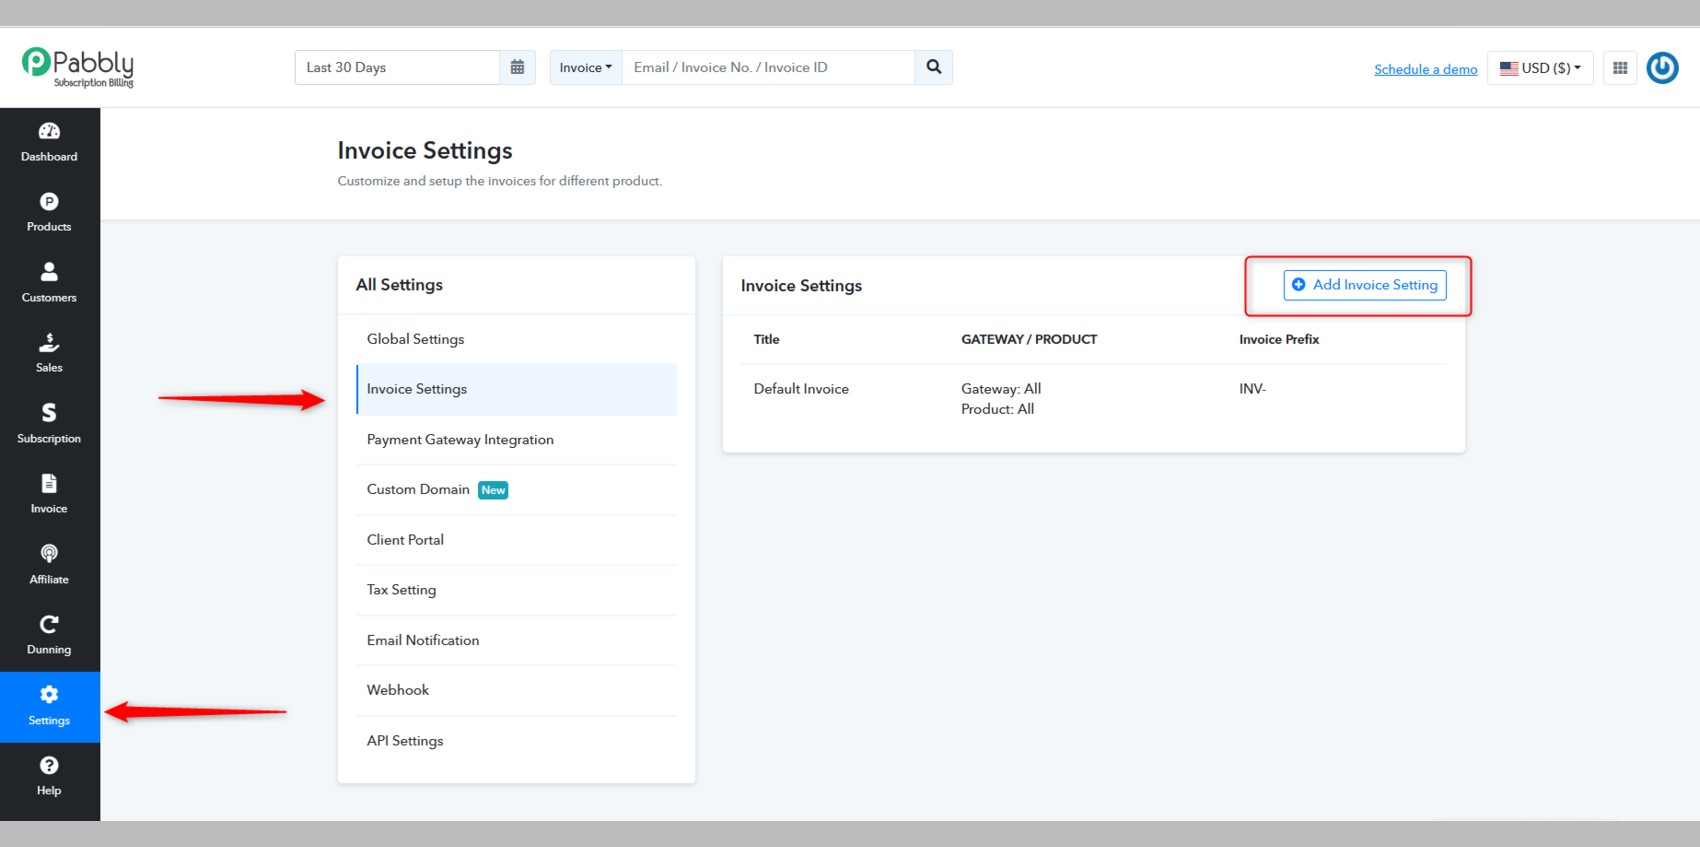Open Subscription sidebar item

point(49,424)
